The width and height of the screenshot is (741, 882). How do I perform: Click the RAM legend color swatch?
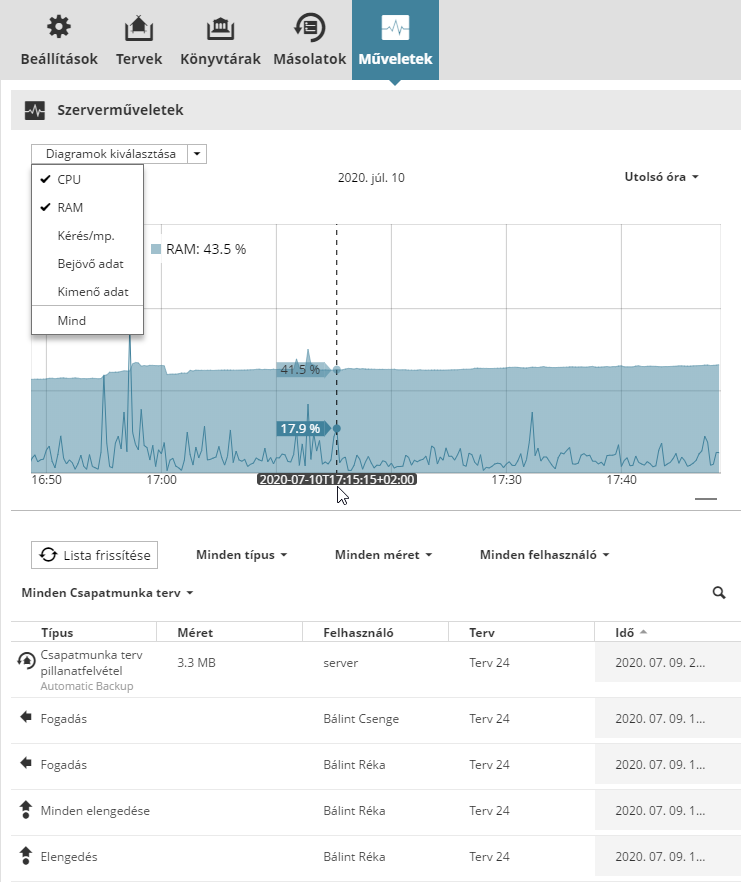pyautogui.click(x=156, y=249)
